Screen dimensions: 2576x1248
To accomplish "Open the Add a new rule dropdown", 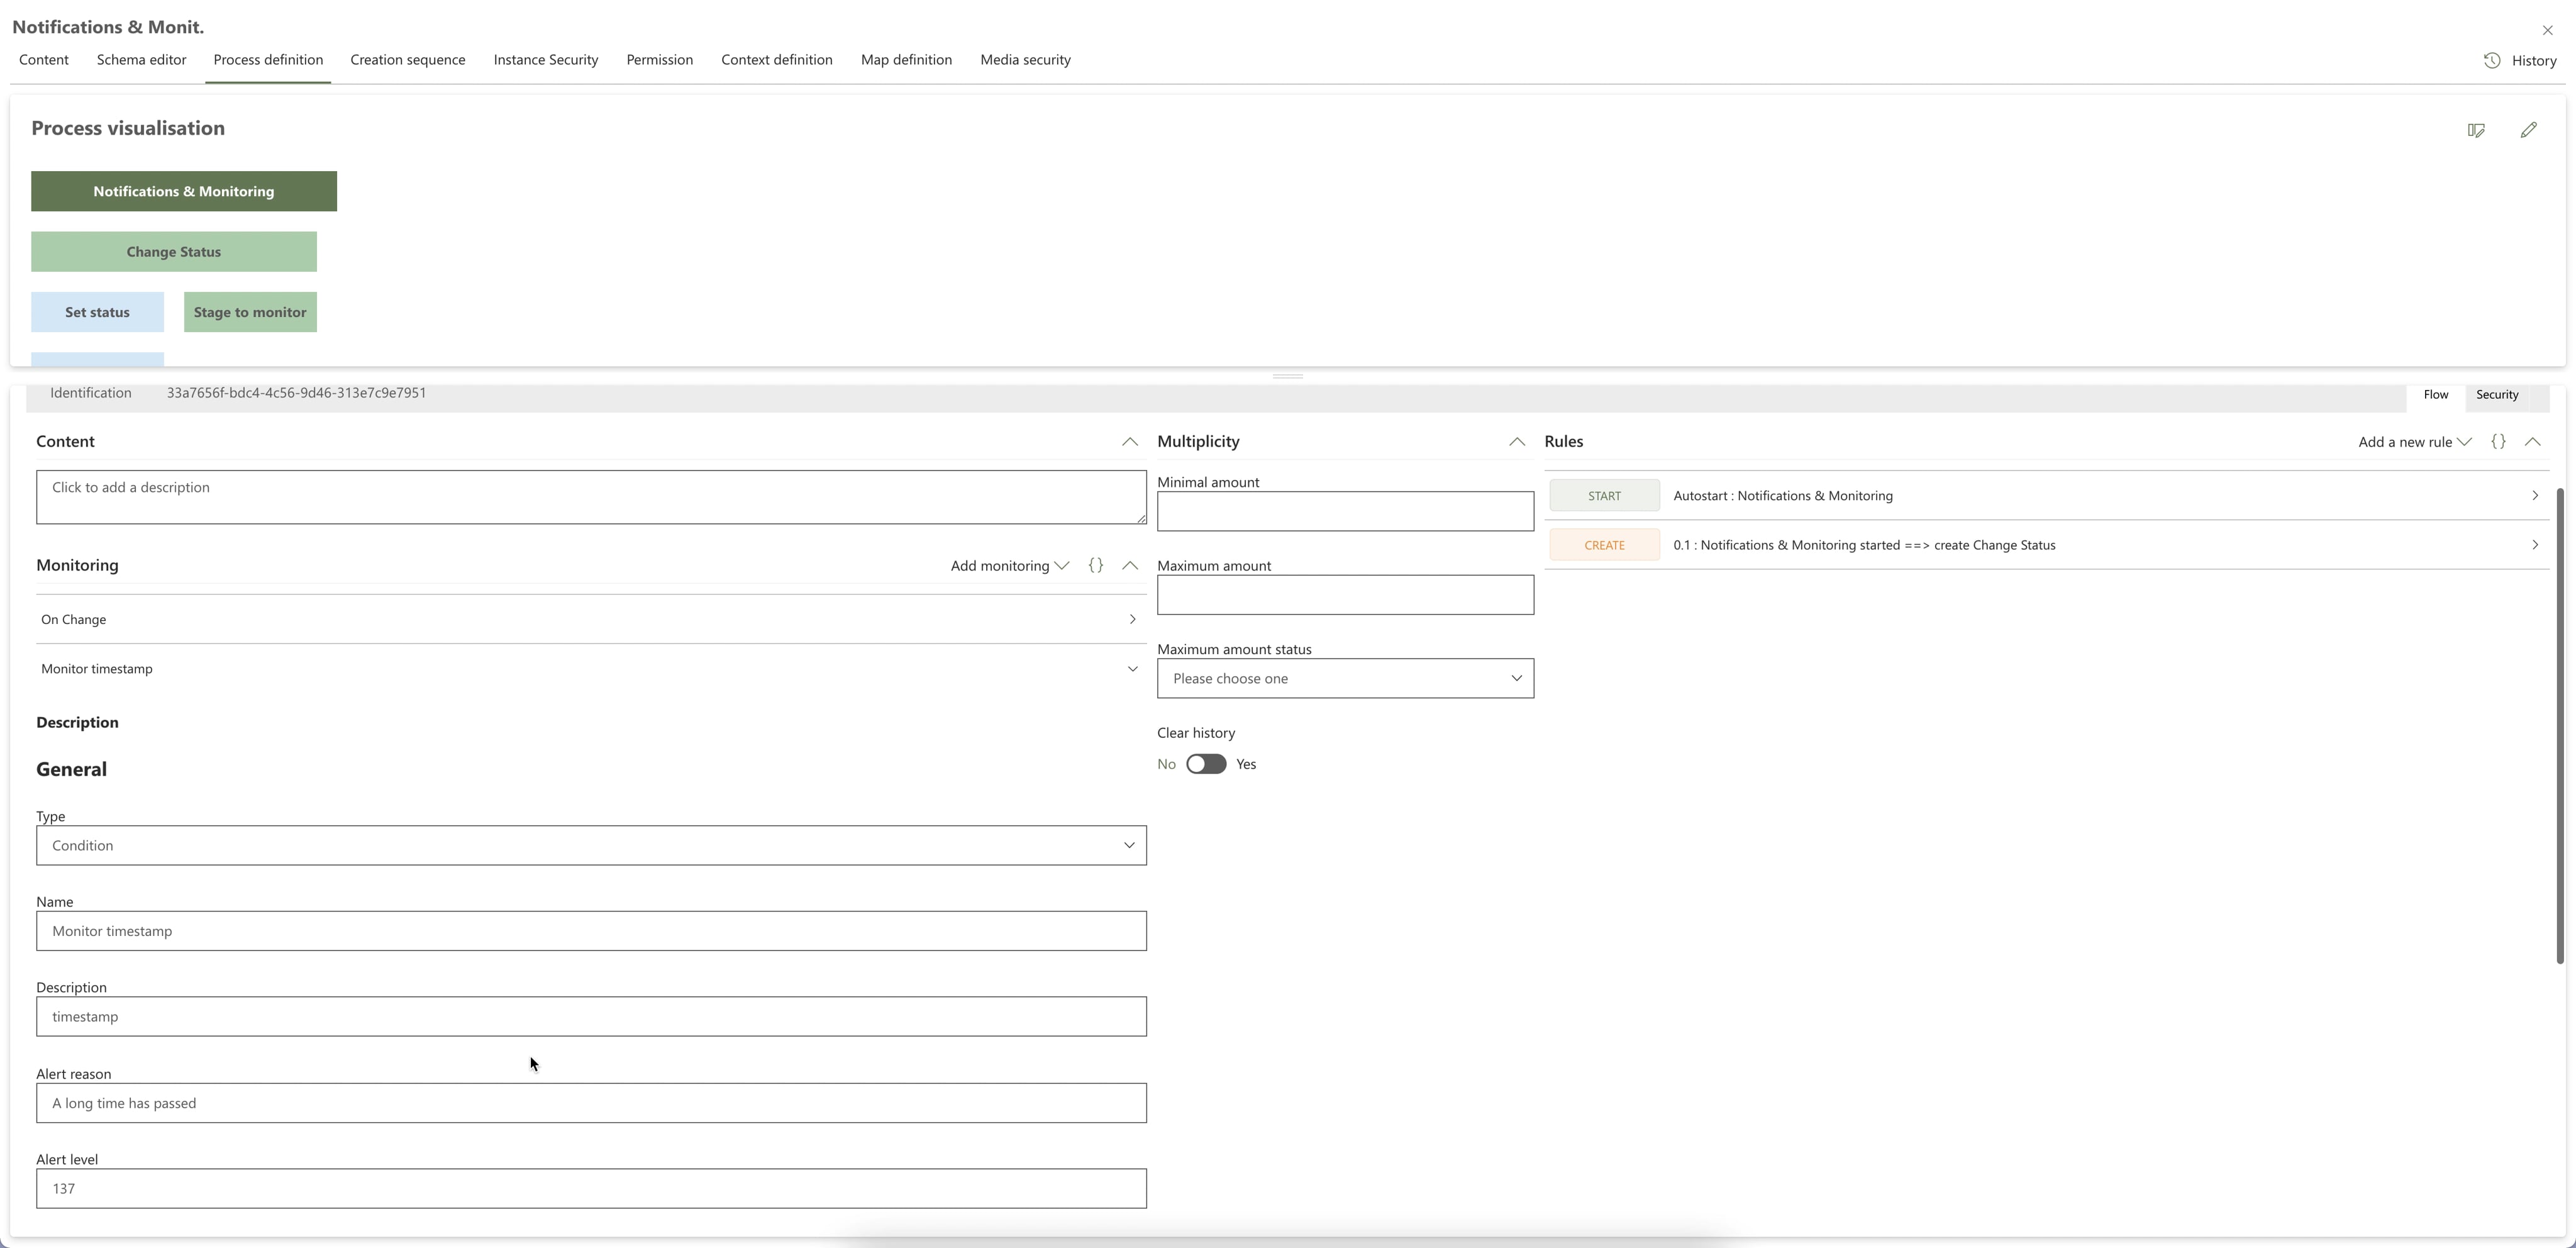I will 2415,442.
